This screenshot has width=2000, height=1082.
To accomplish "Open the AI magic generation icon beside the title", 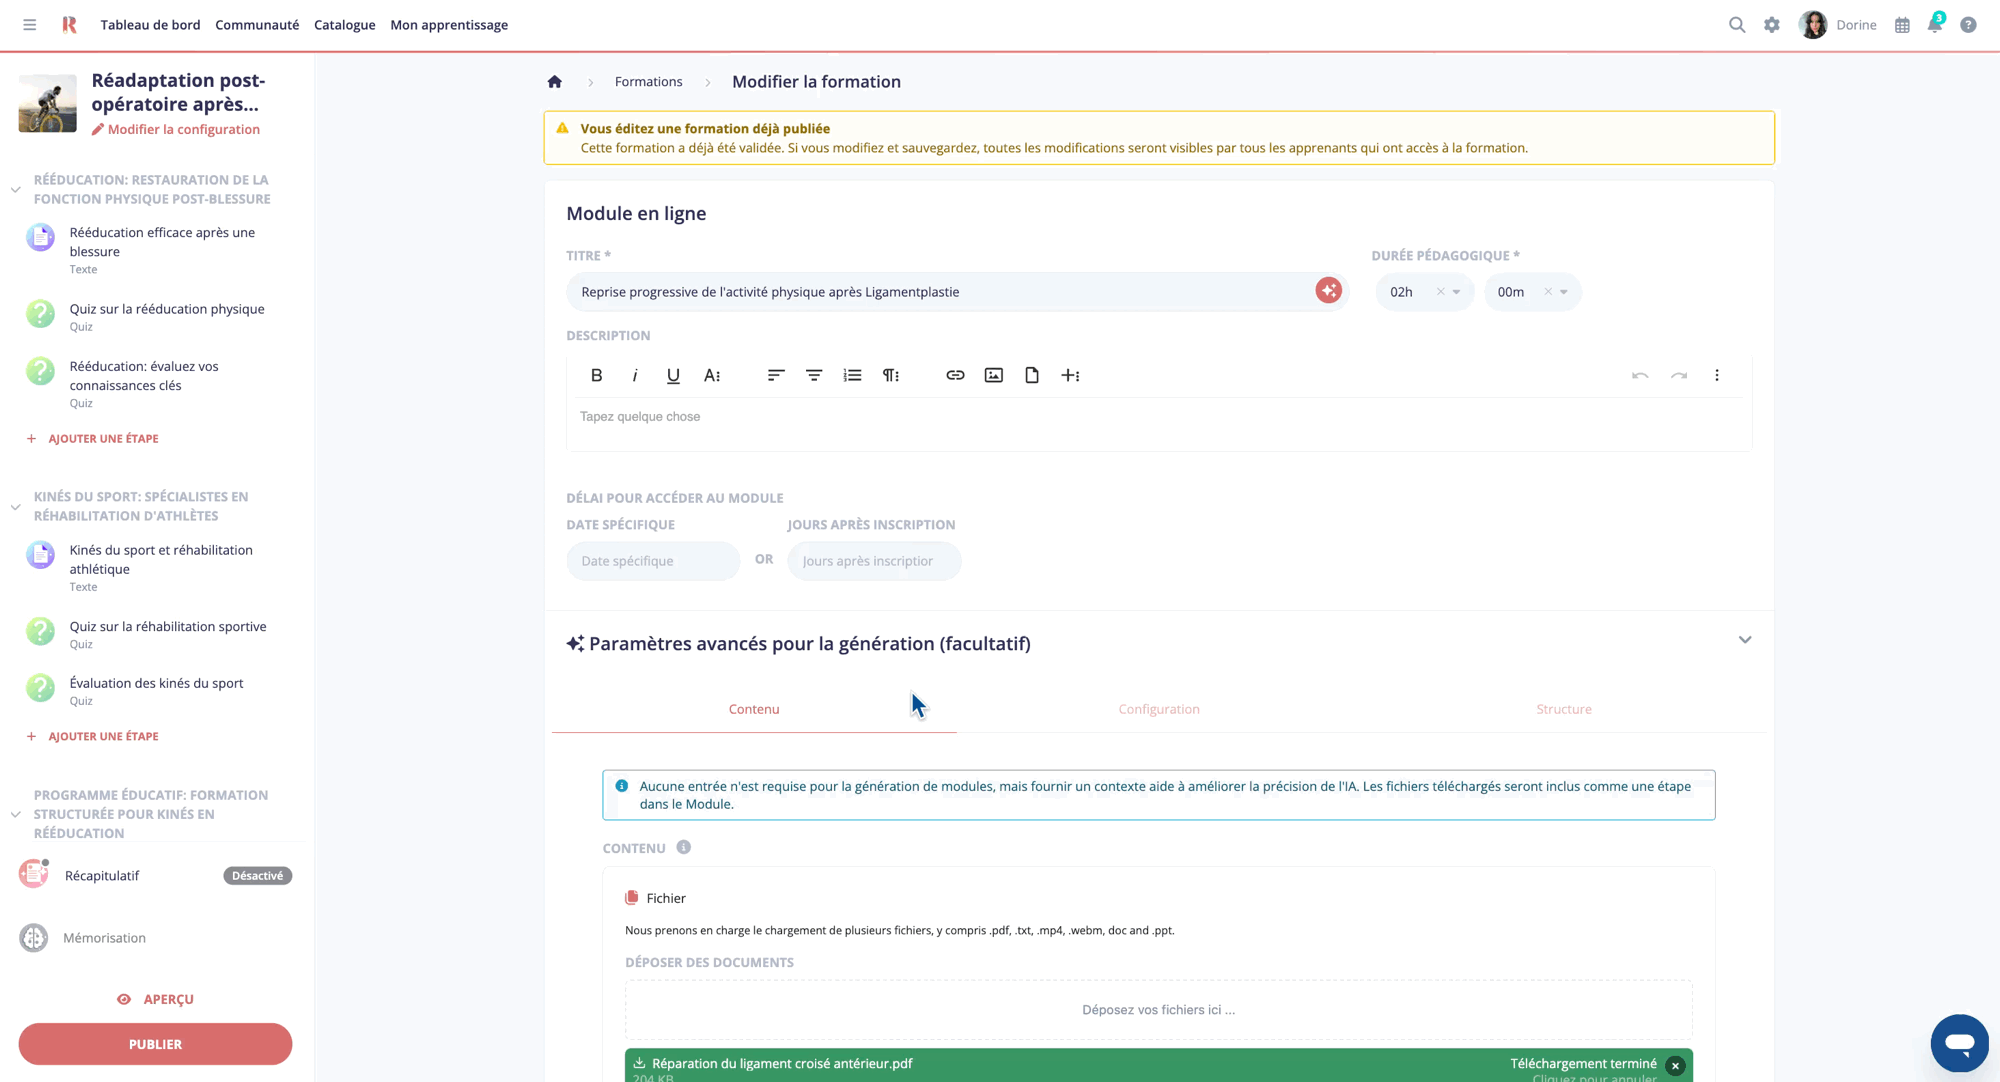I will click(1328, 291).
